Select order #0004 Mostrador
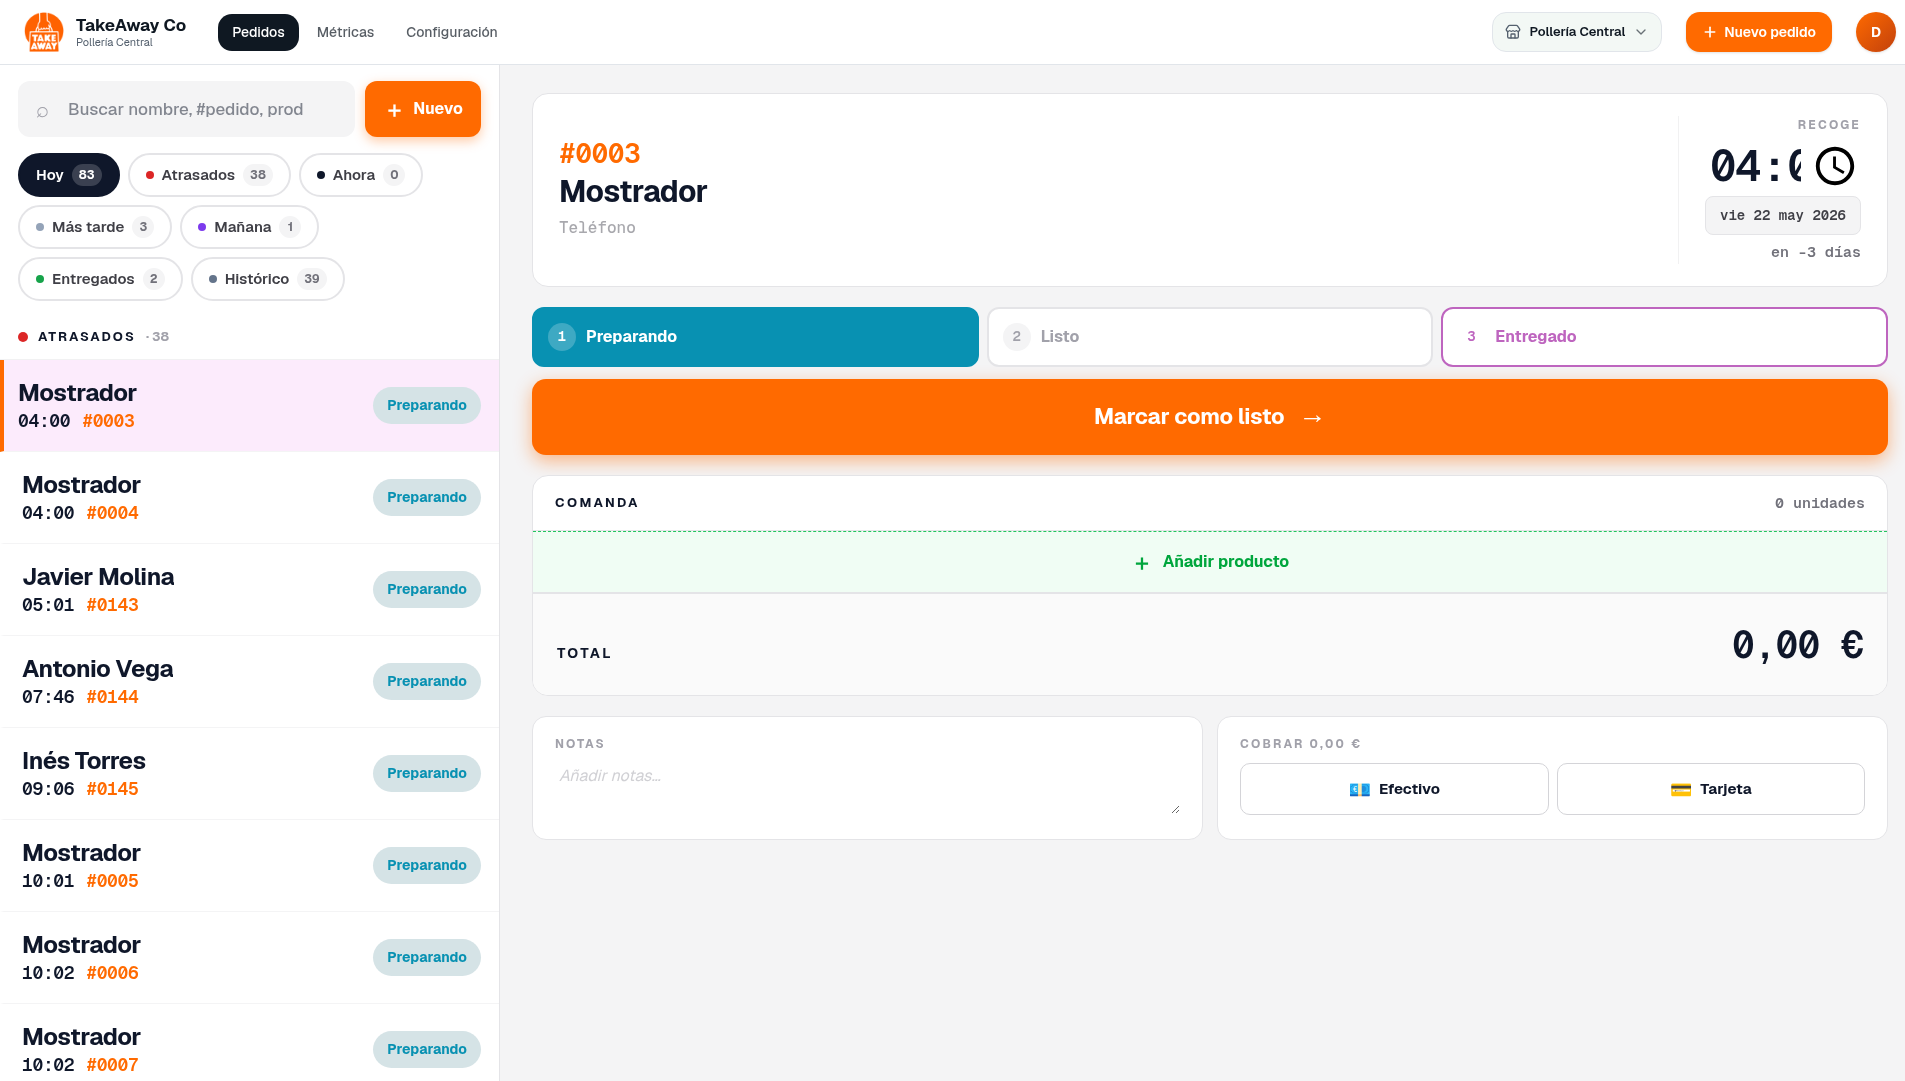The width and height of the screenshot is (1905, 1081). [250, 497]
